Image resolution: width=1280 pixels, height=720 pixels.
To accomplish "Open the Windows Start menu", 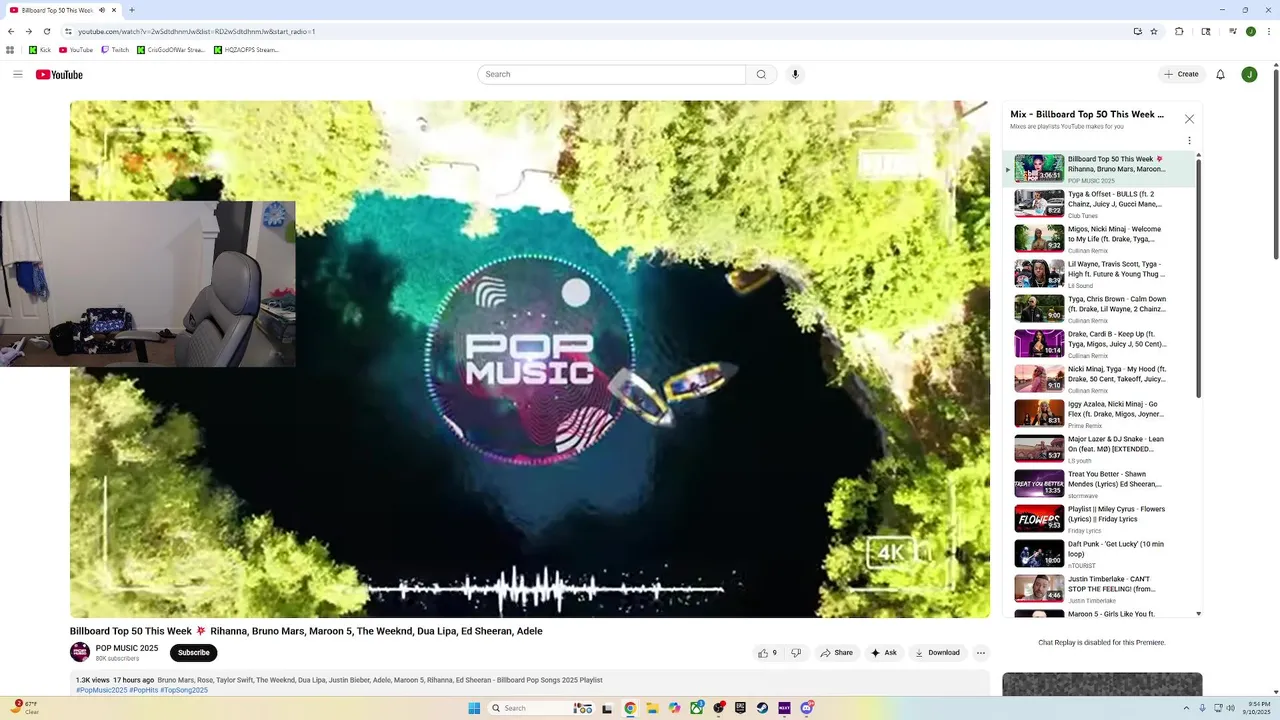I will pyautogui.click(x=474, y=708).
